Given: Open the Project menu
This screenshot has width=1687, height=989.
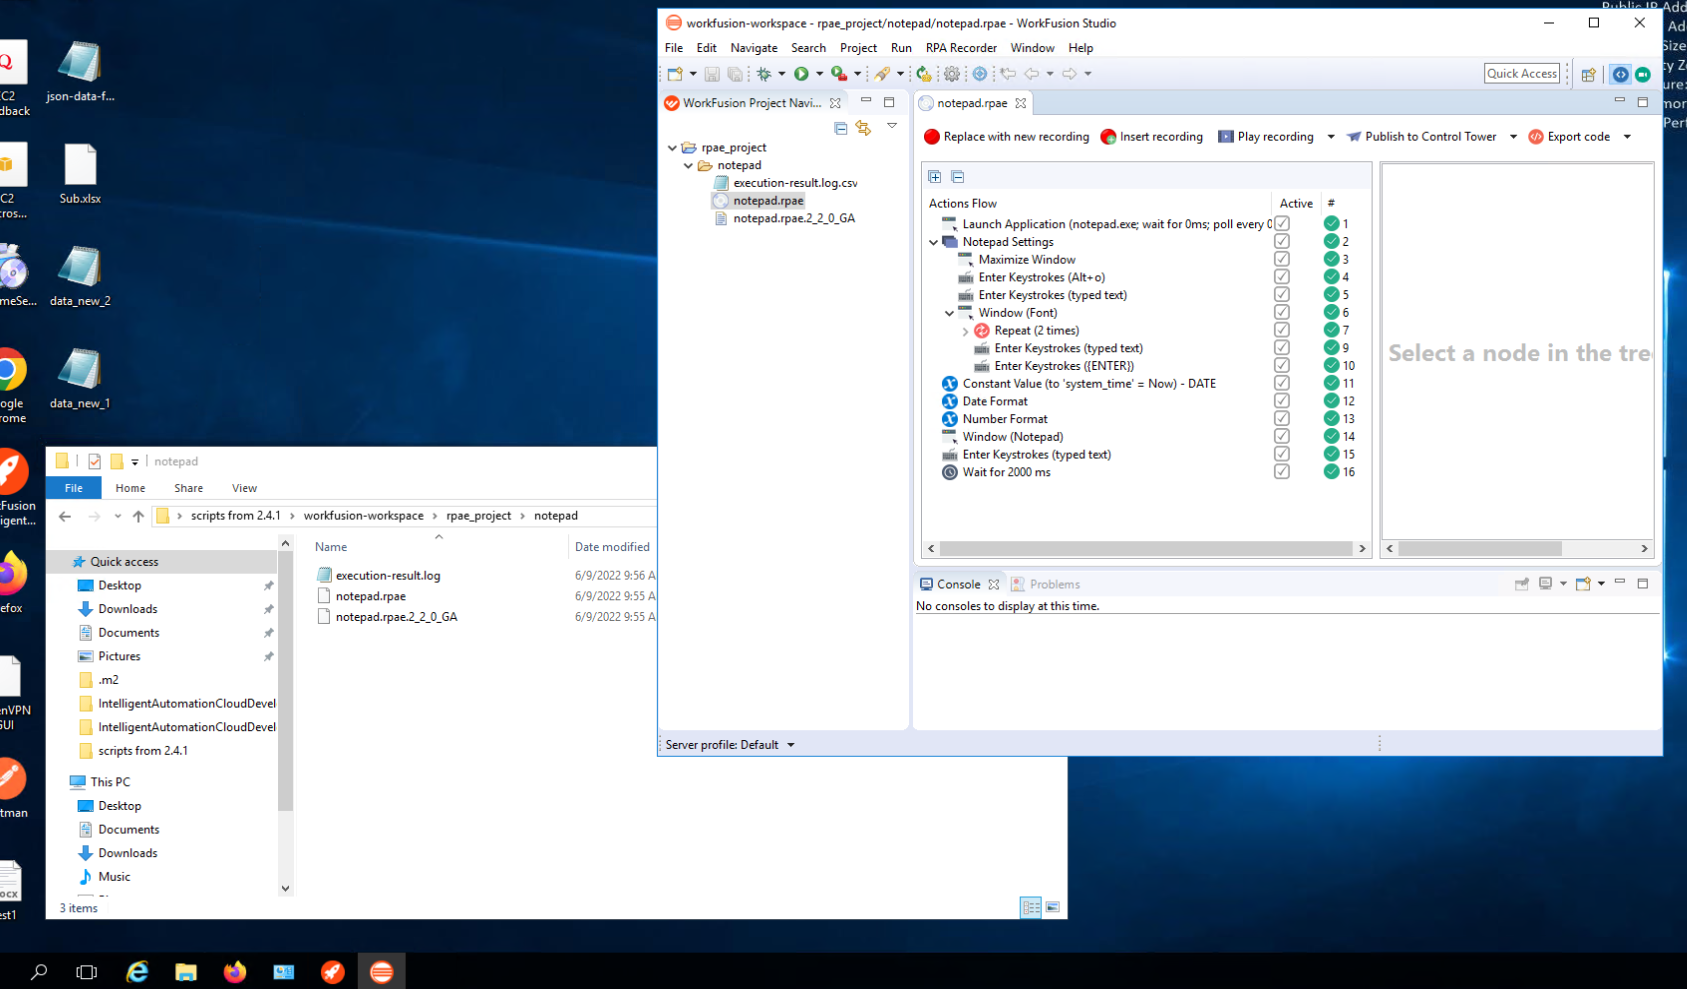Looking at the screenshot, I should (858, 48).
